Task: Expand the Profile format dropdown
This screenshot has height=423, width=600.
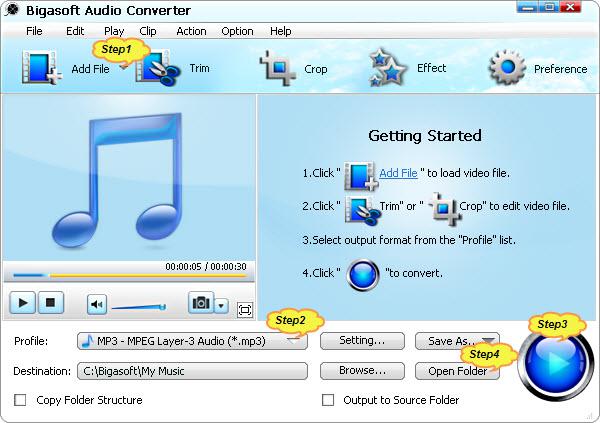Action: pyautogui.click(x=293, y=340)
